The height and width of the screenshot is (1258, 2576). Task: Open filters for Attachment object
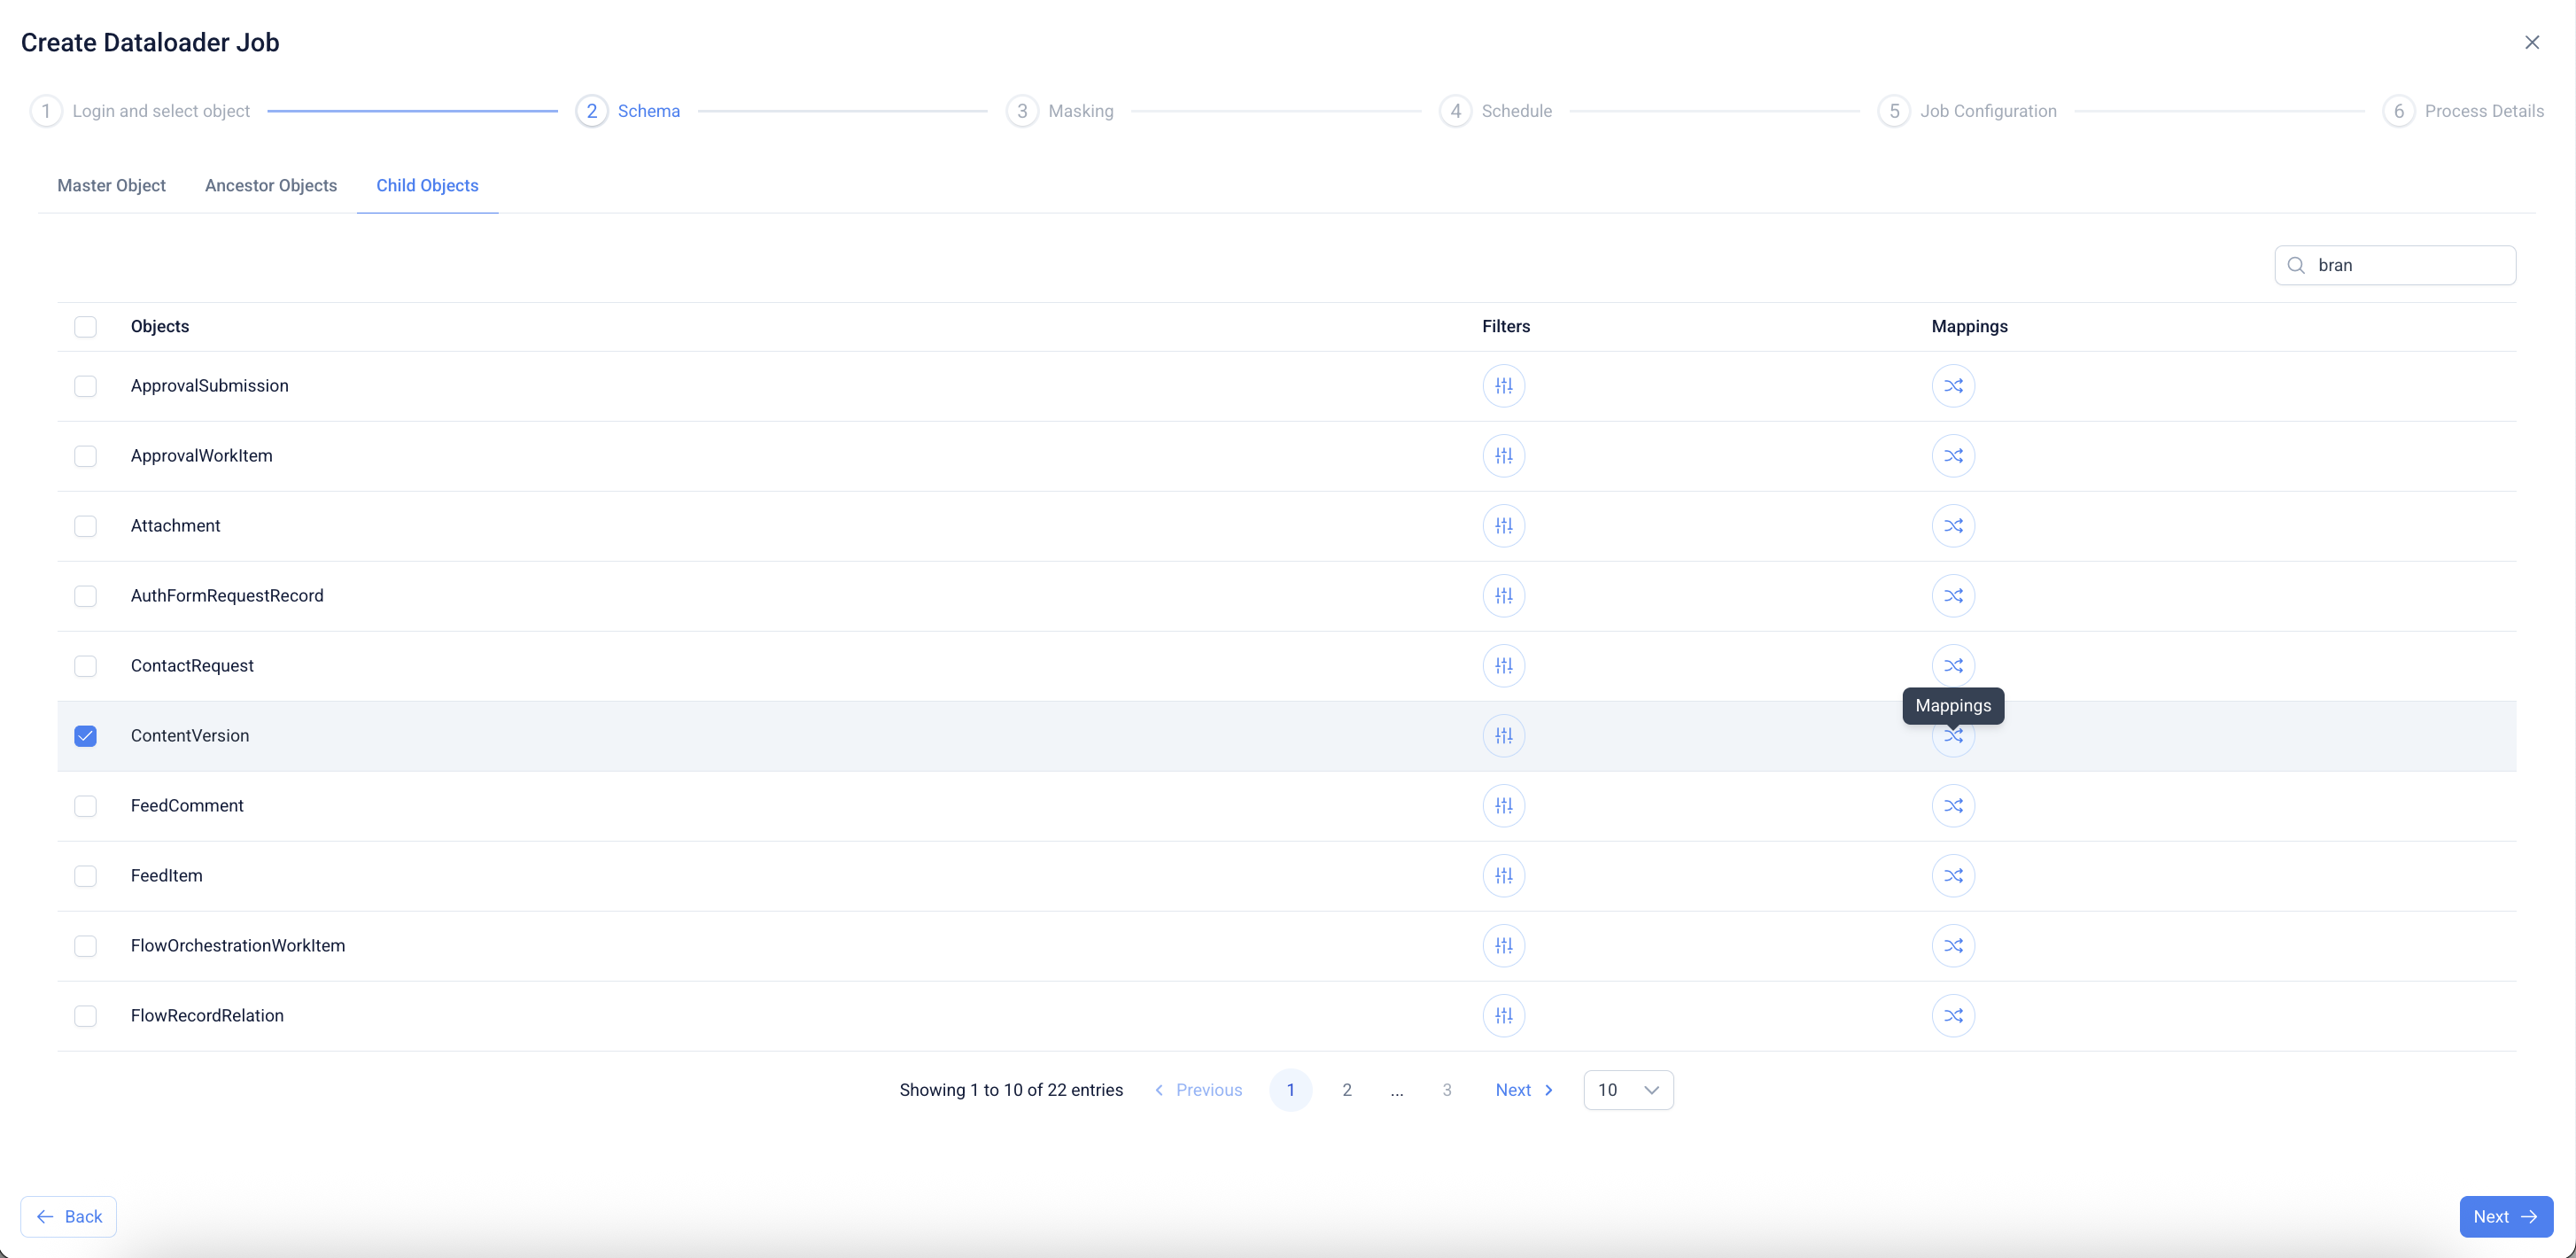[x=1503, y=526]
